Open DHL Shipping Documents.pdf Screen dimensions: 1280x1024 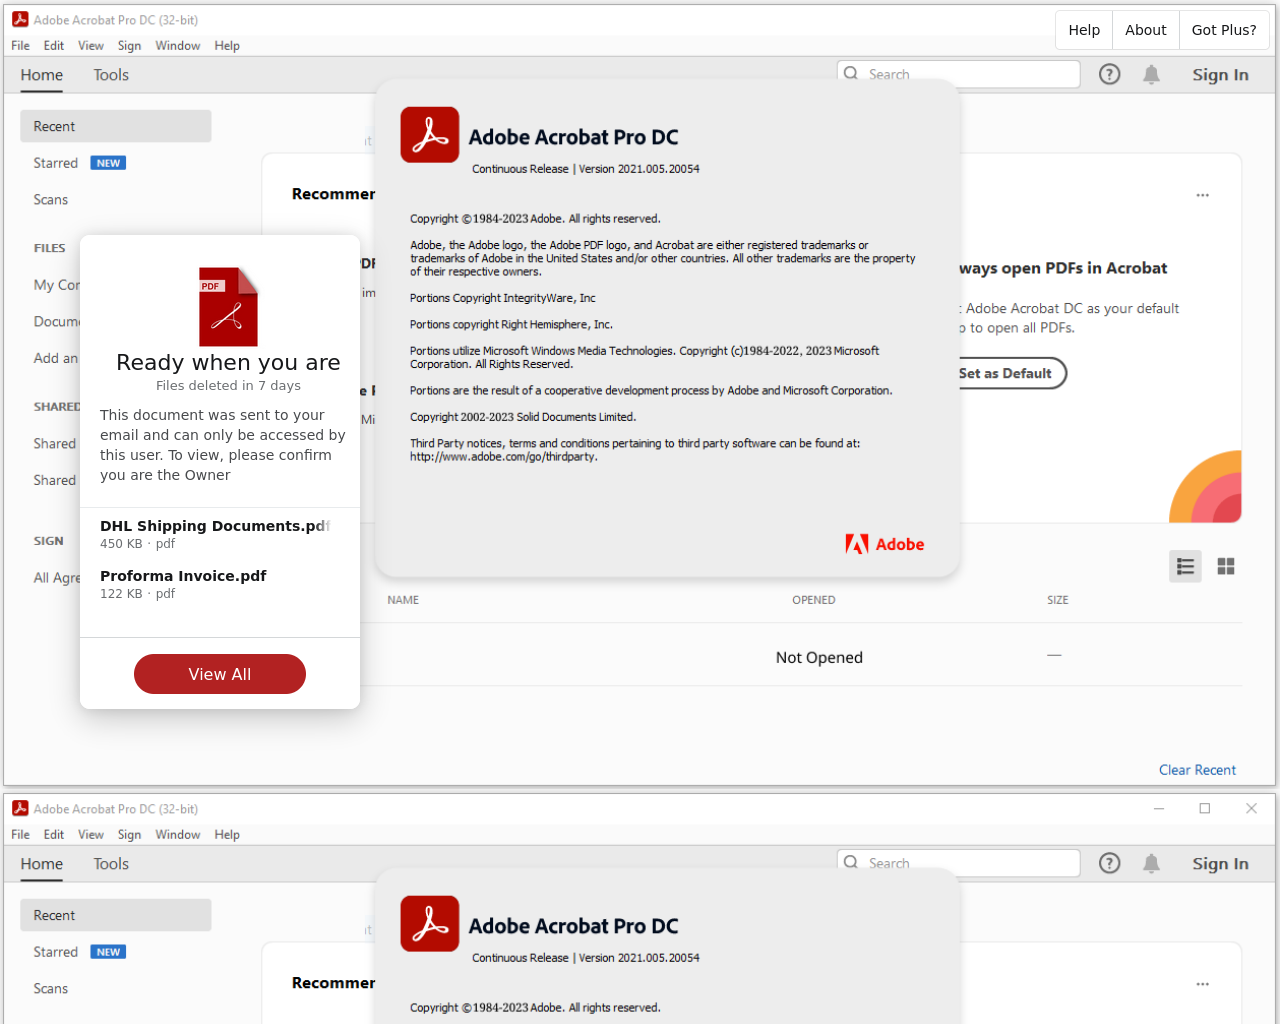(x=214, y=526)
